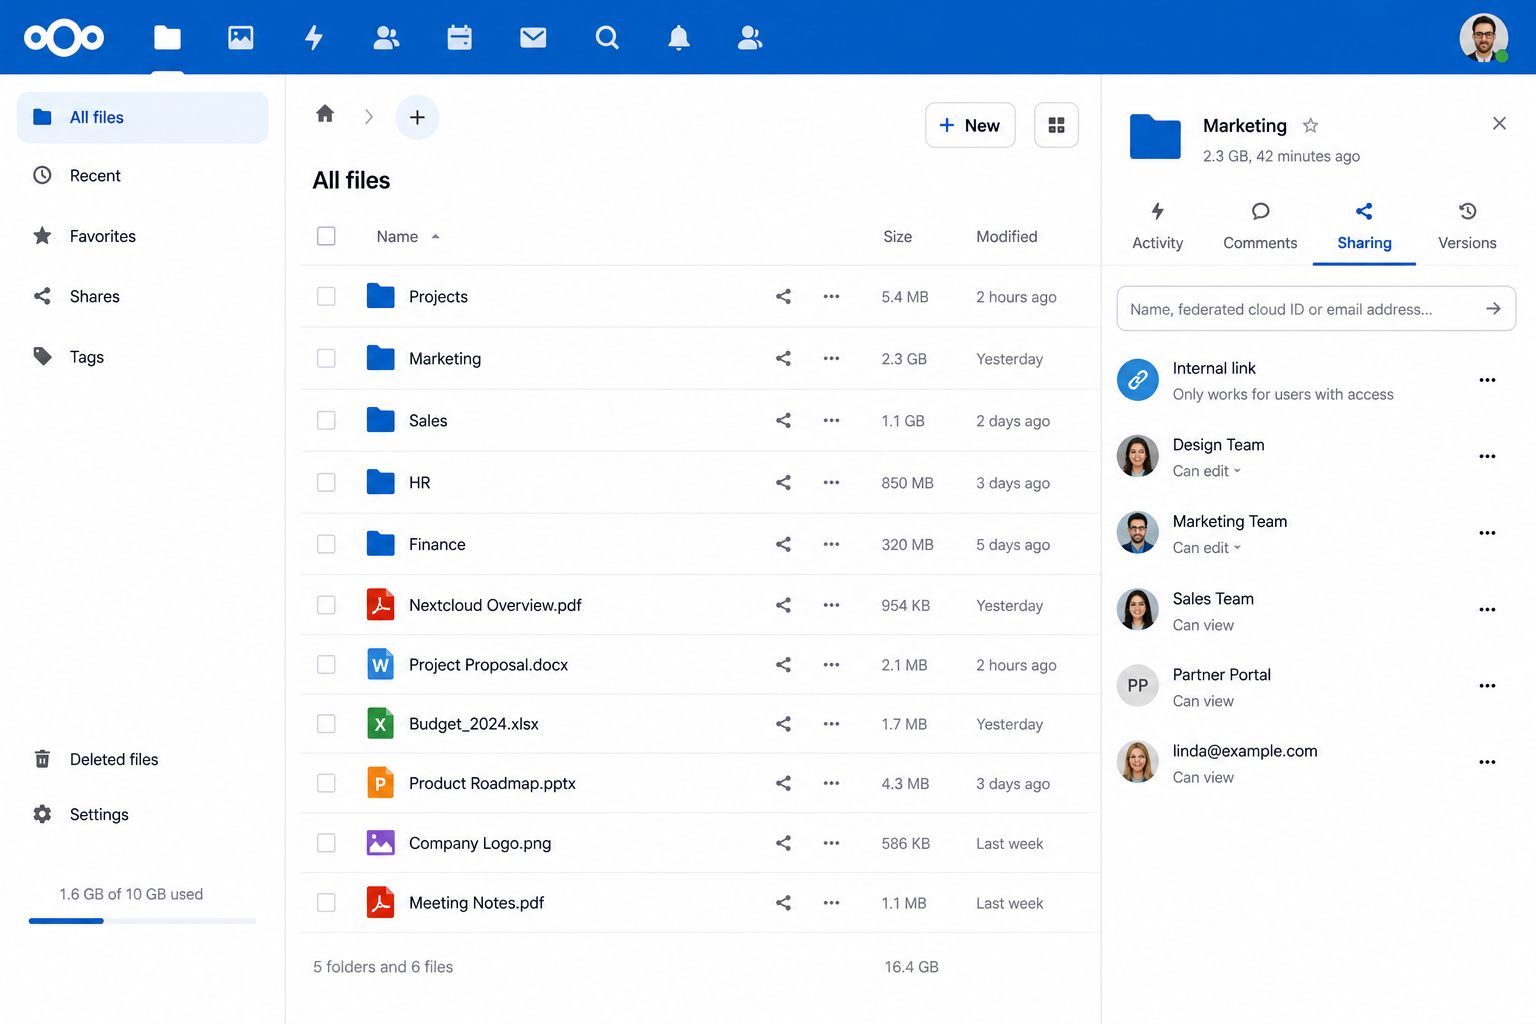This screenshot has width=1536, height=1024.
Task: Click the storage quota progress bar
Action: coord(142,920)
